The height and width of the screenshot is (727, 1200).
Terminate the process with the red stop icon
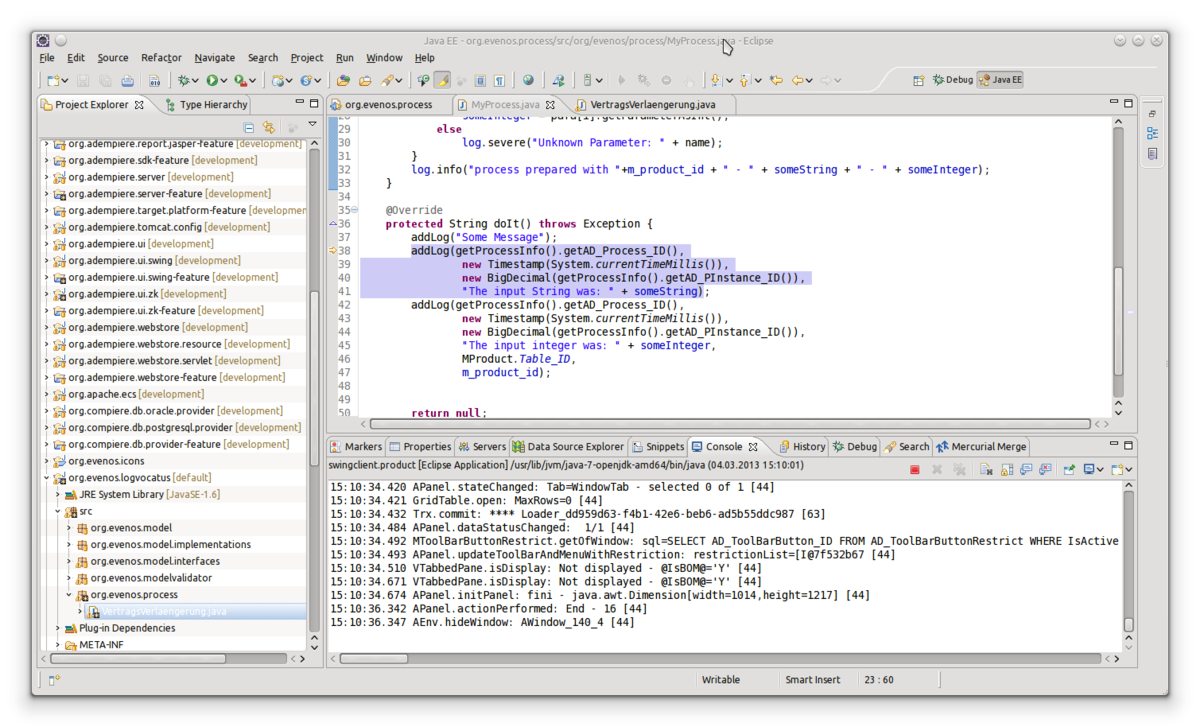[x=915, y=469]
